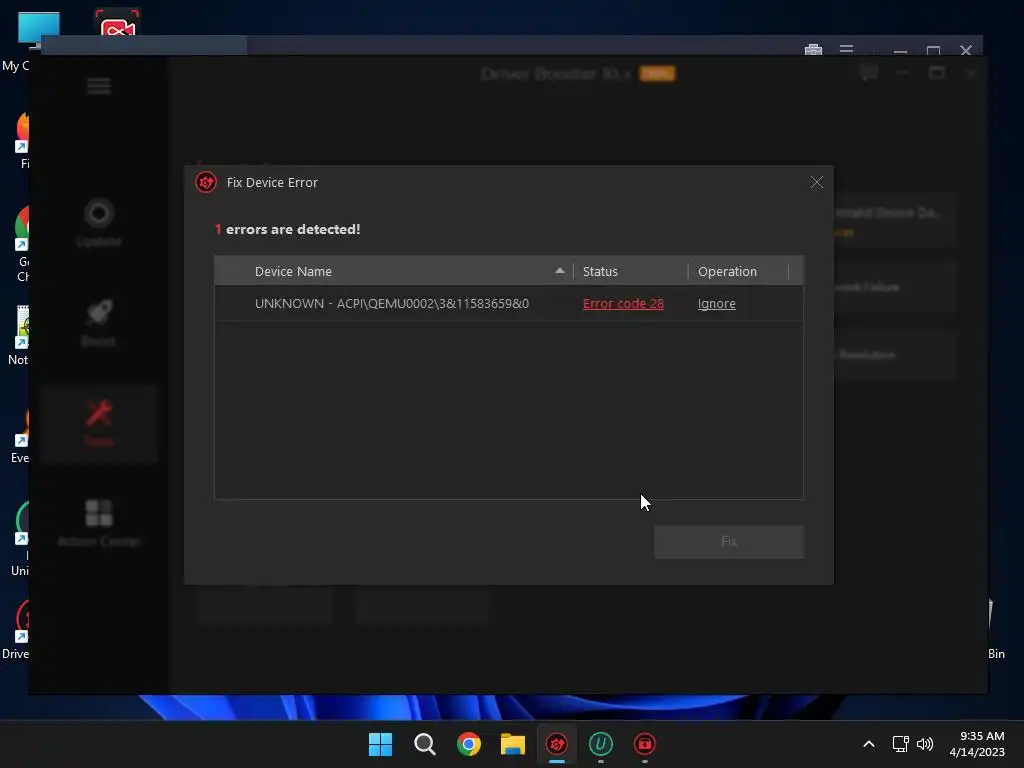This screenshot has width=1024, height=768.
Task: Open the Driver Booster hamburger menu
Action: (x=99, y=86)
